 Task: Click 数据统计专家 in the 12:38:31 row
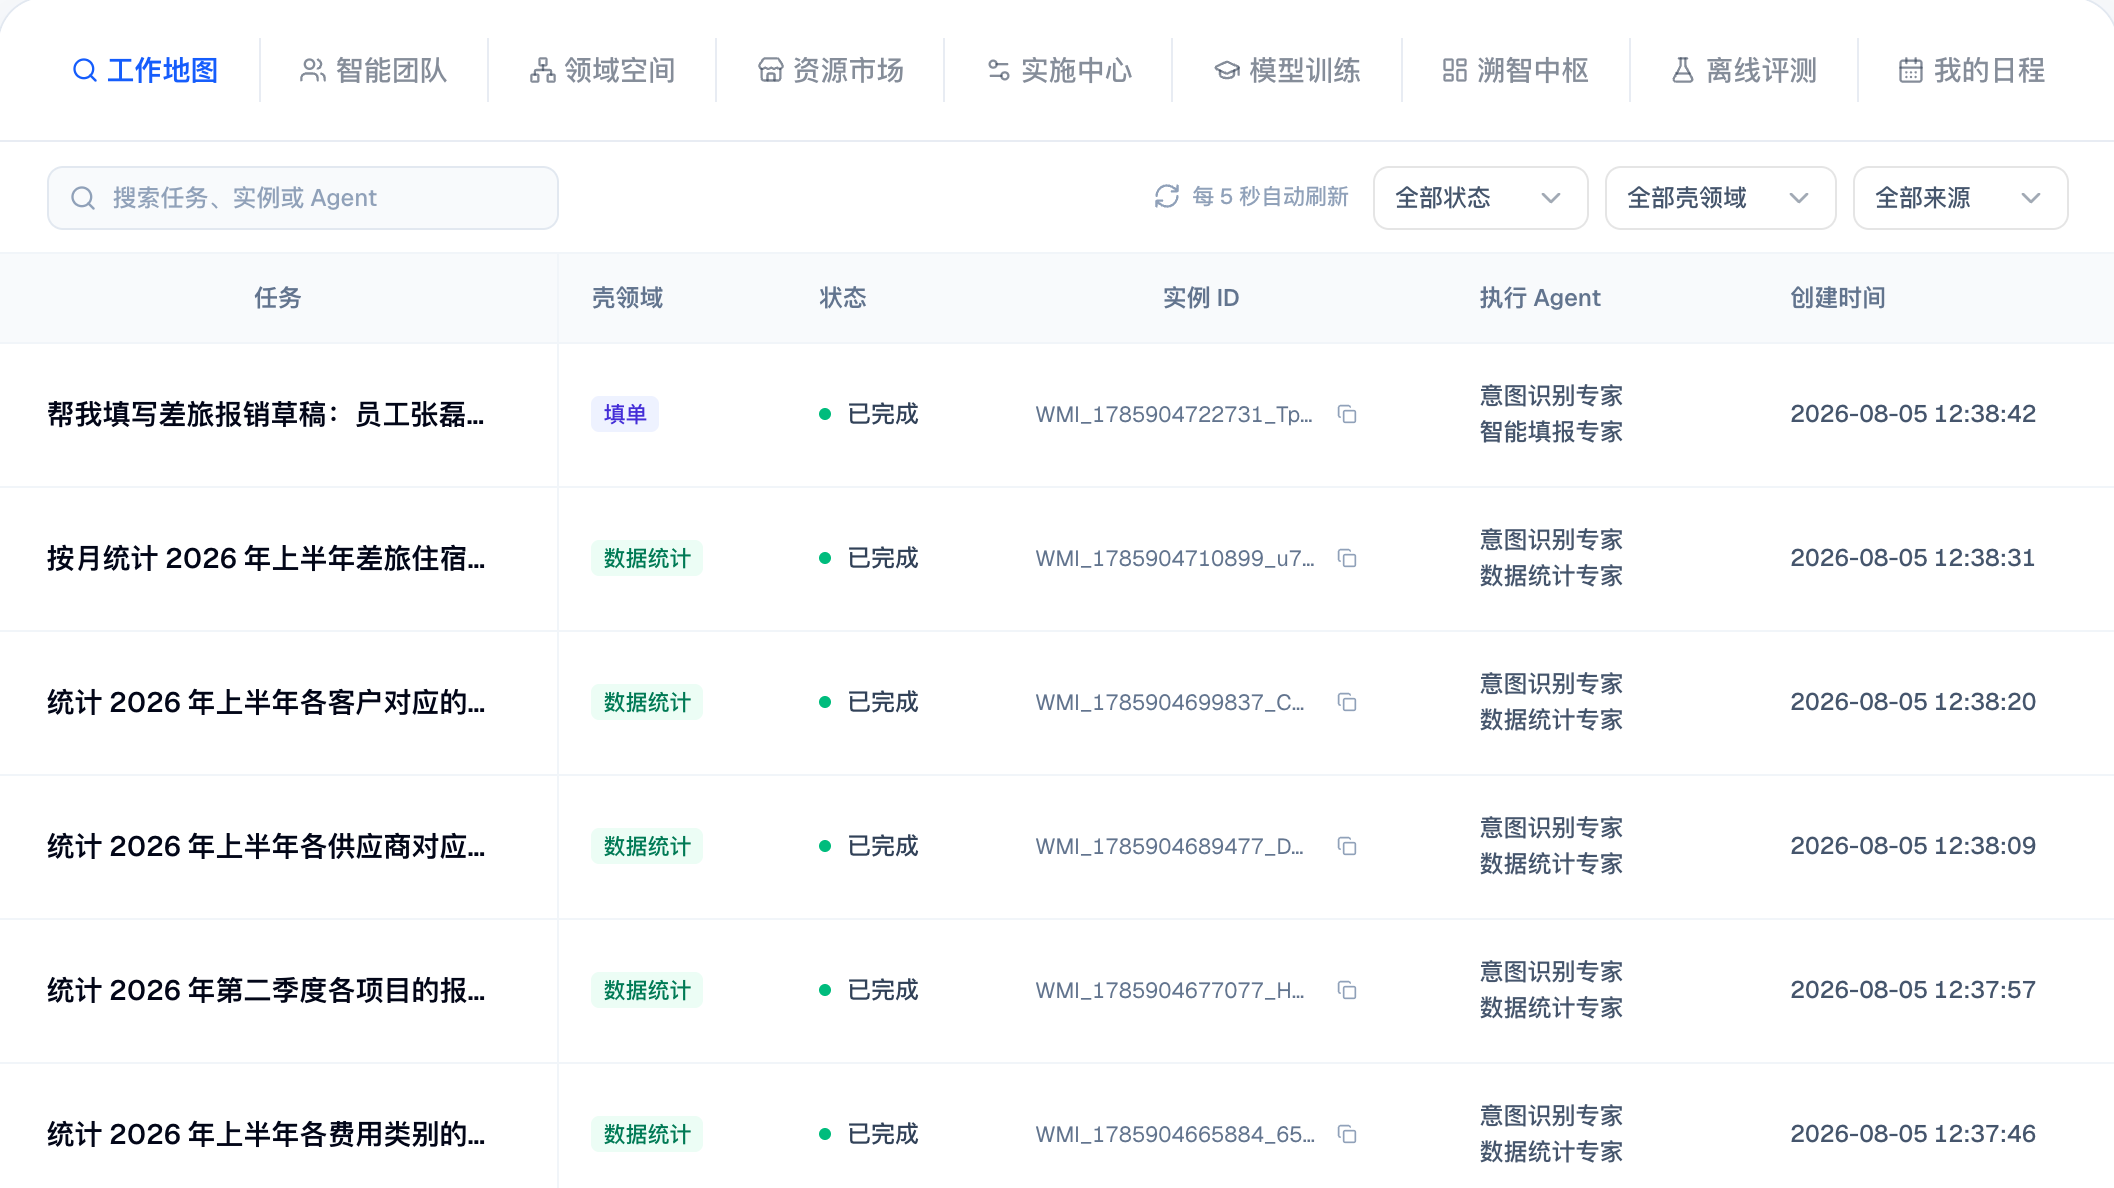pos(1551,576)
